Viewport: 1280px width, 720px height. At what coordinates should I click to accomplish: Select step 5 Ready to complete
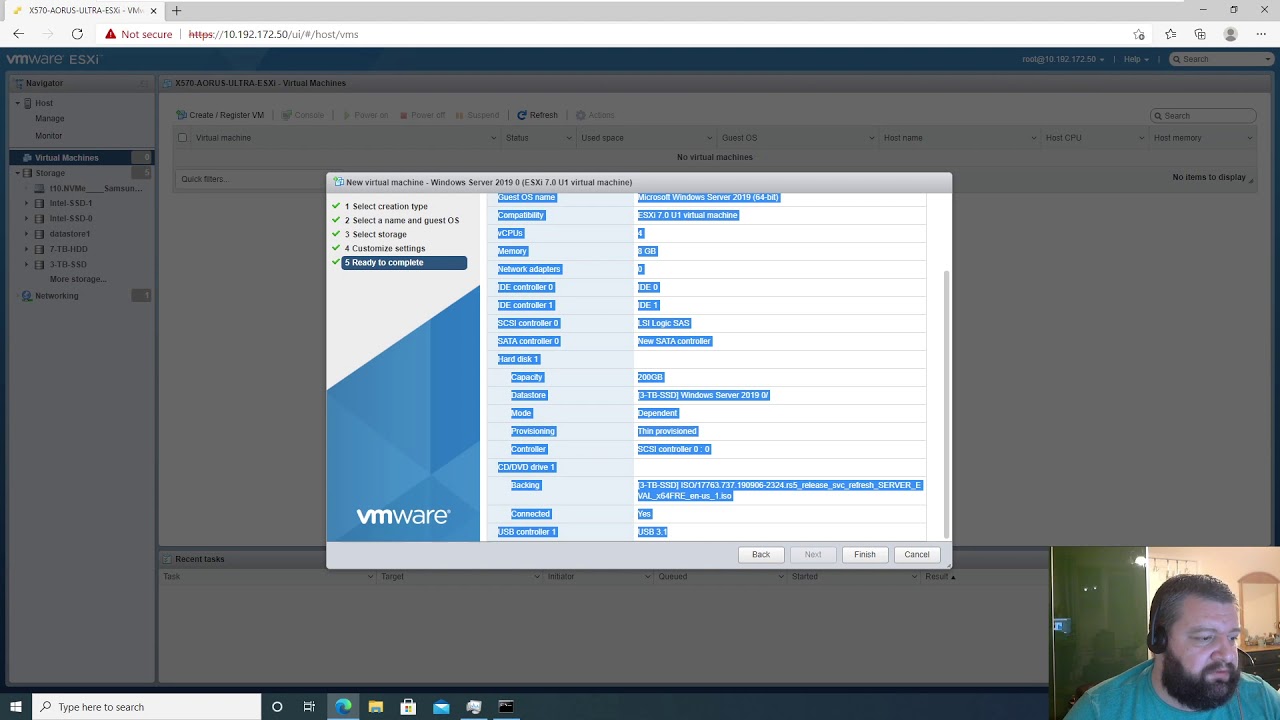(x=404, y=262)
